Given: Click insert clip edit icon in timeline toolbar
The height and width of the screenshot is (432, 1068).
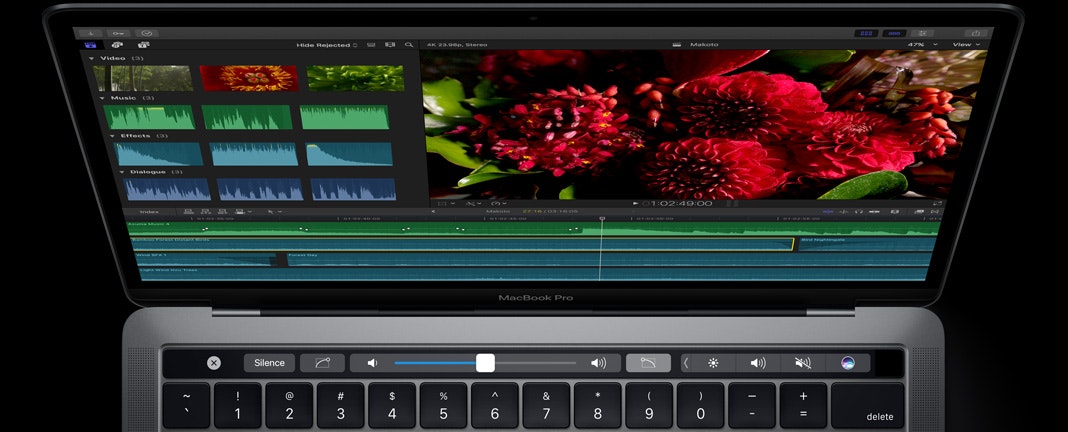Looking at the screenshot, I should pos(204,212).
